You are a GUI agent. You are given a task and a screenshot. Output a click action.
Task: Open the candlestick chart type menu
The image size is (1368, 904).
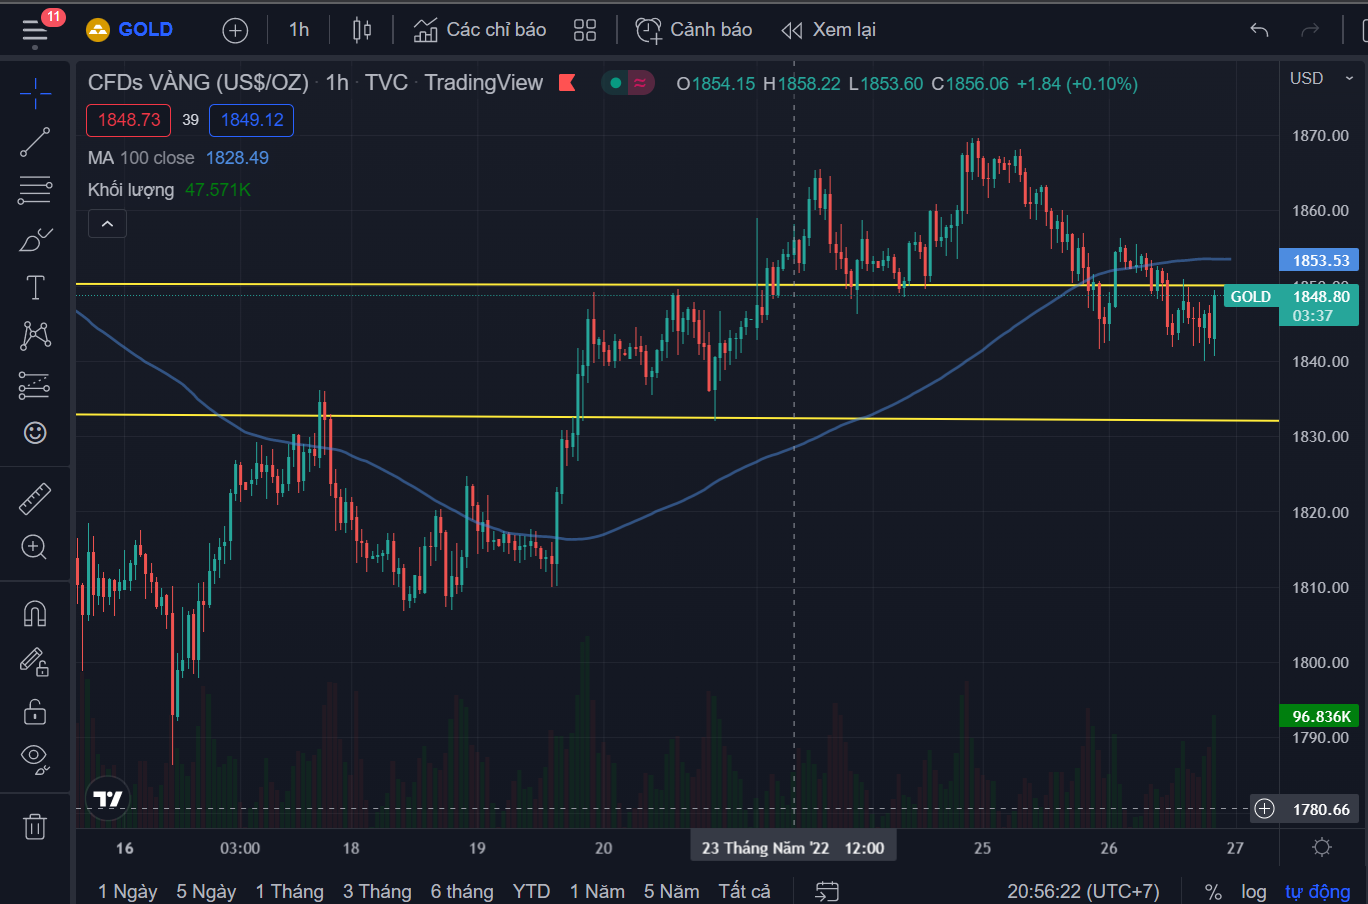(362, 30)
